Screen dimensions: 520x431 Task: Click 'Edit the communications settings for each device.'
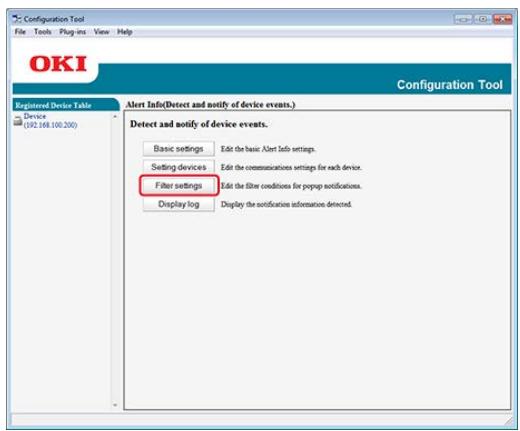click(x=291, y=167)
